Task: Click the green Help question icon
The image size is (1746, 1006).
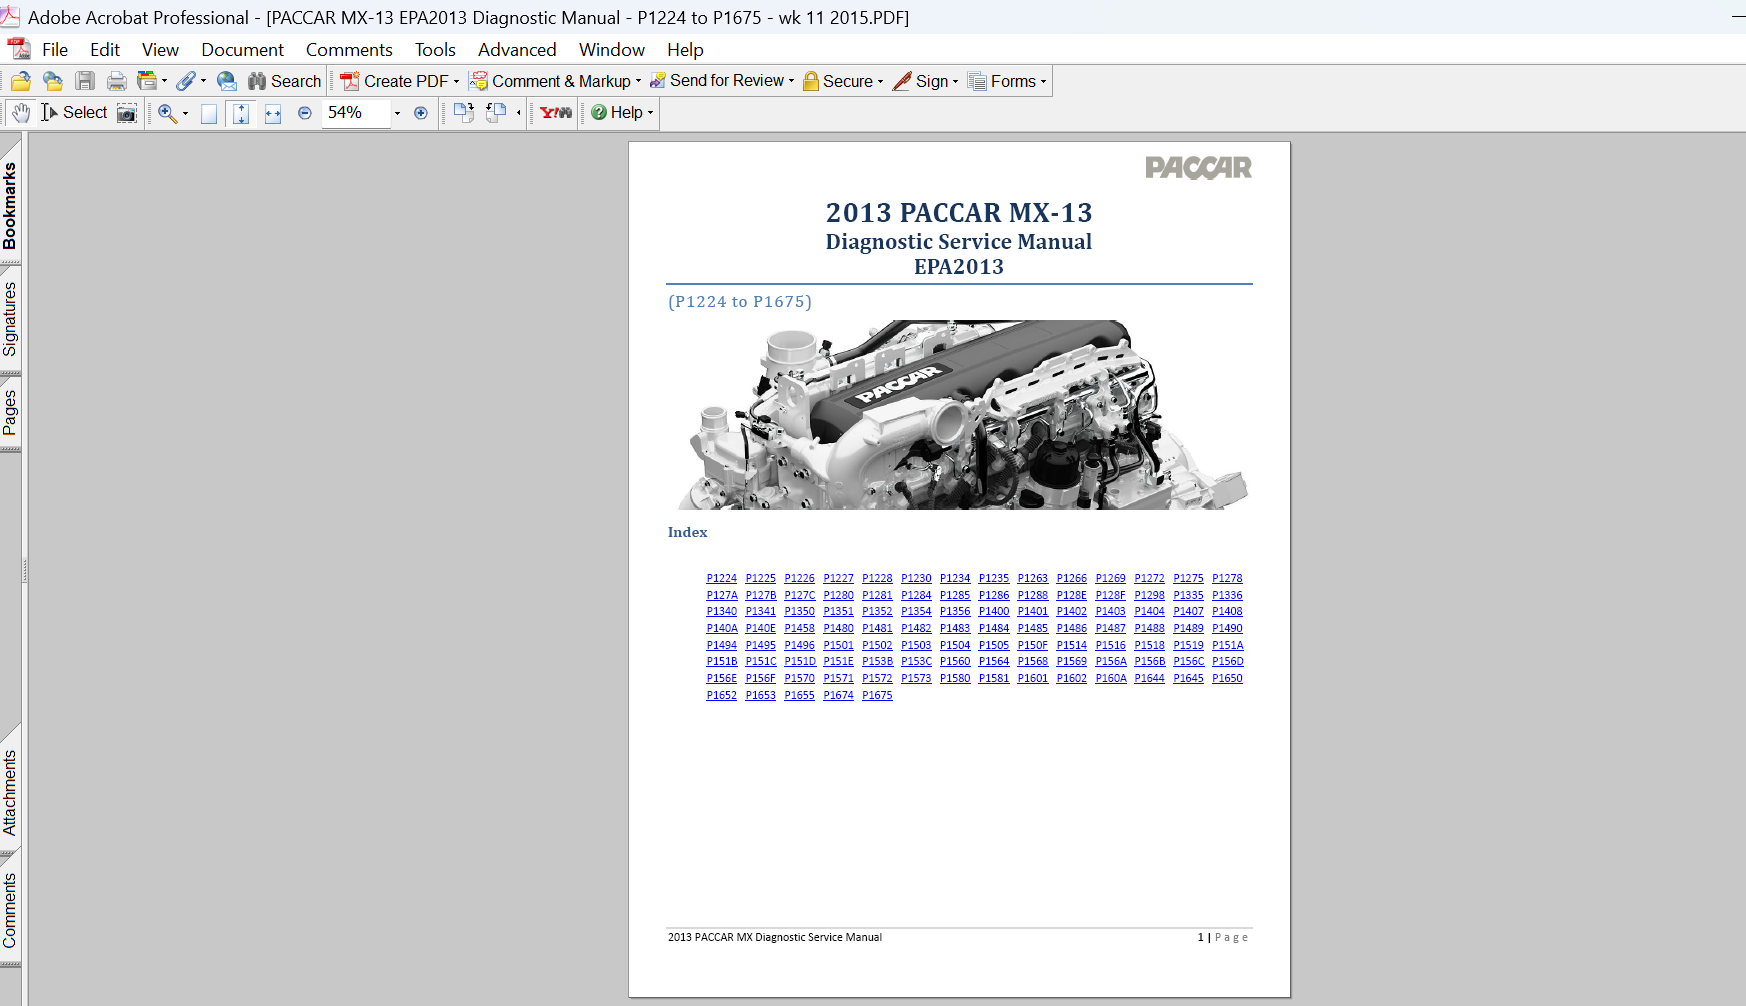Action: pyautogui.click(x=599, y=113)
